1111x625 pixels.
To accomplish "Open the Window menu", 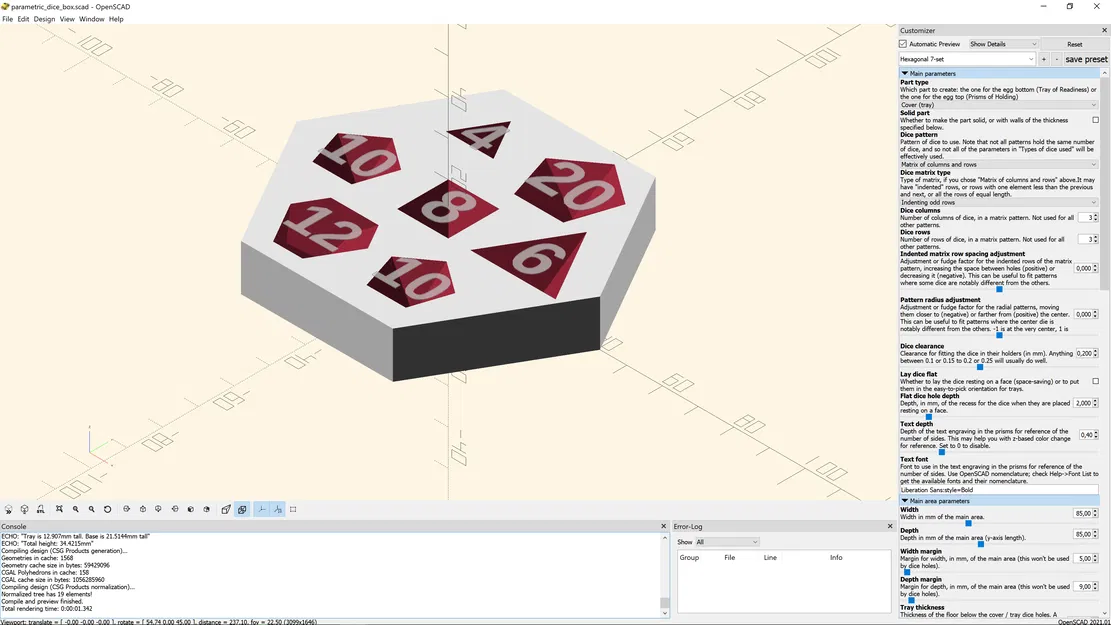I will tap(91, 18).
